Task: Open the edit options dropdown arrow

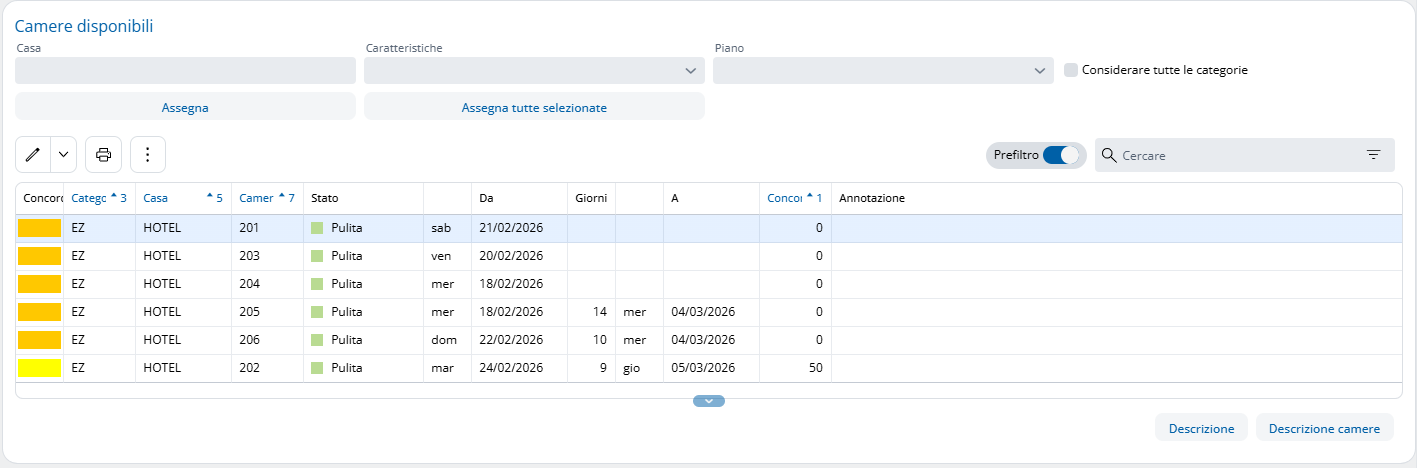Action: pos(63,154)
